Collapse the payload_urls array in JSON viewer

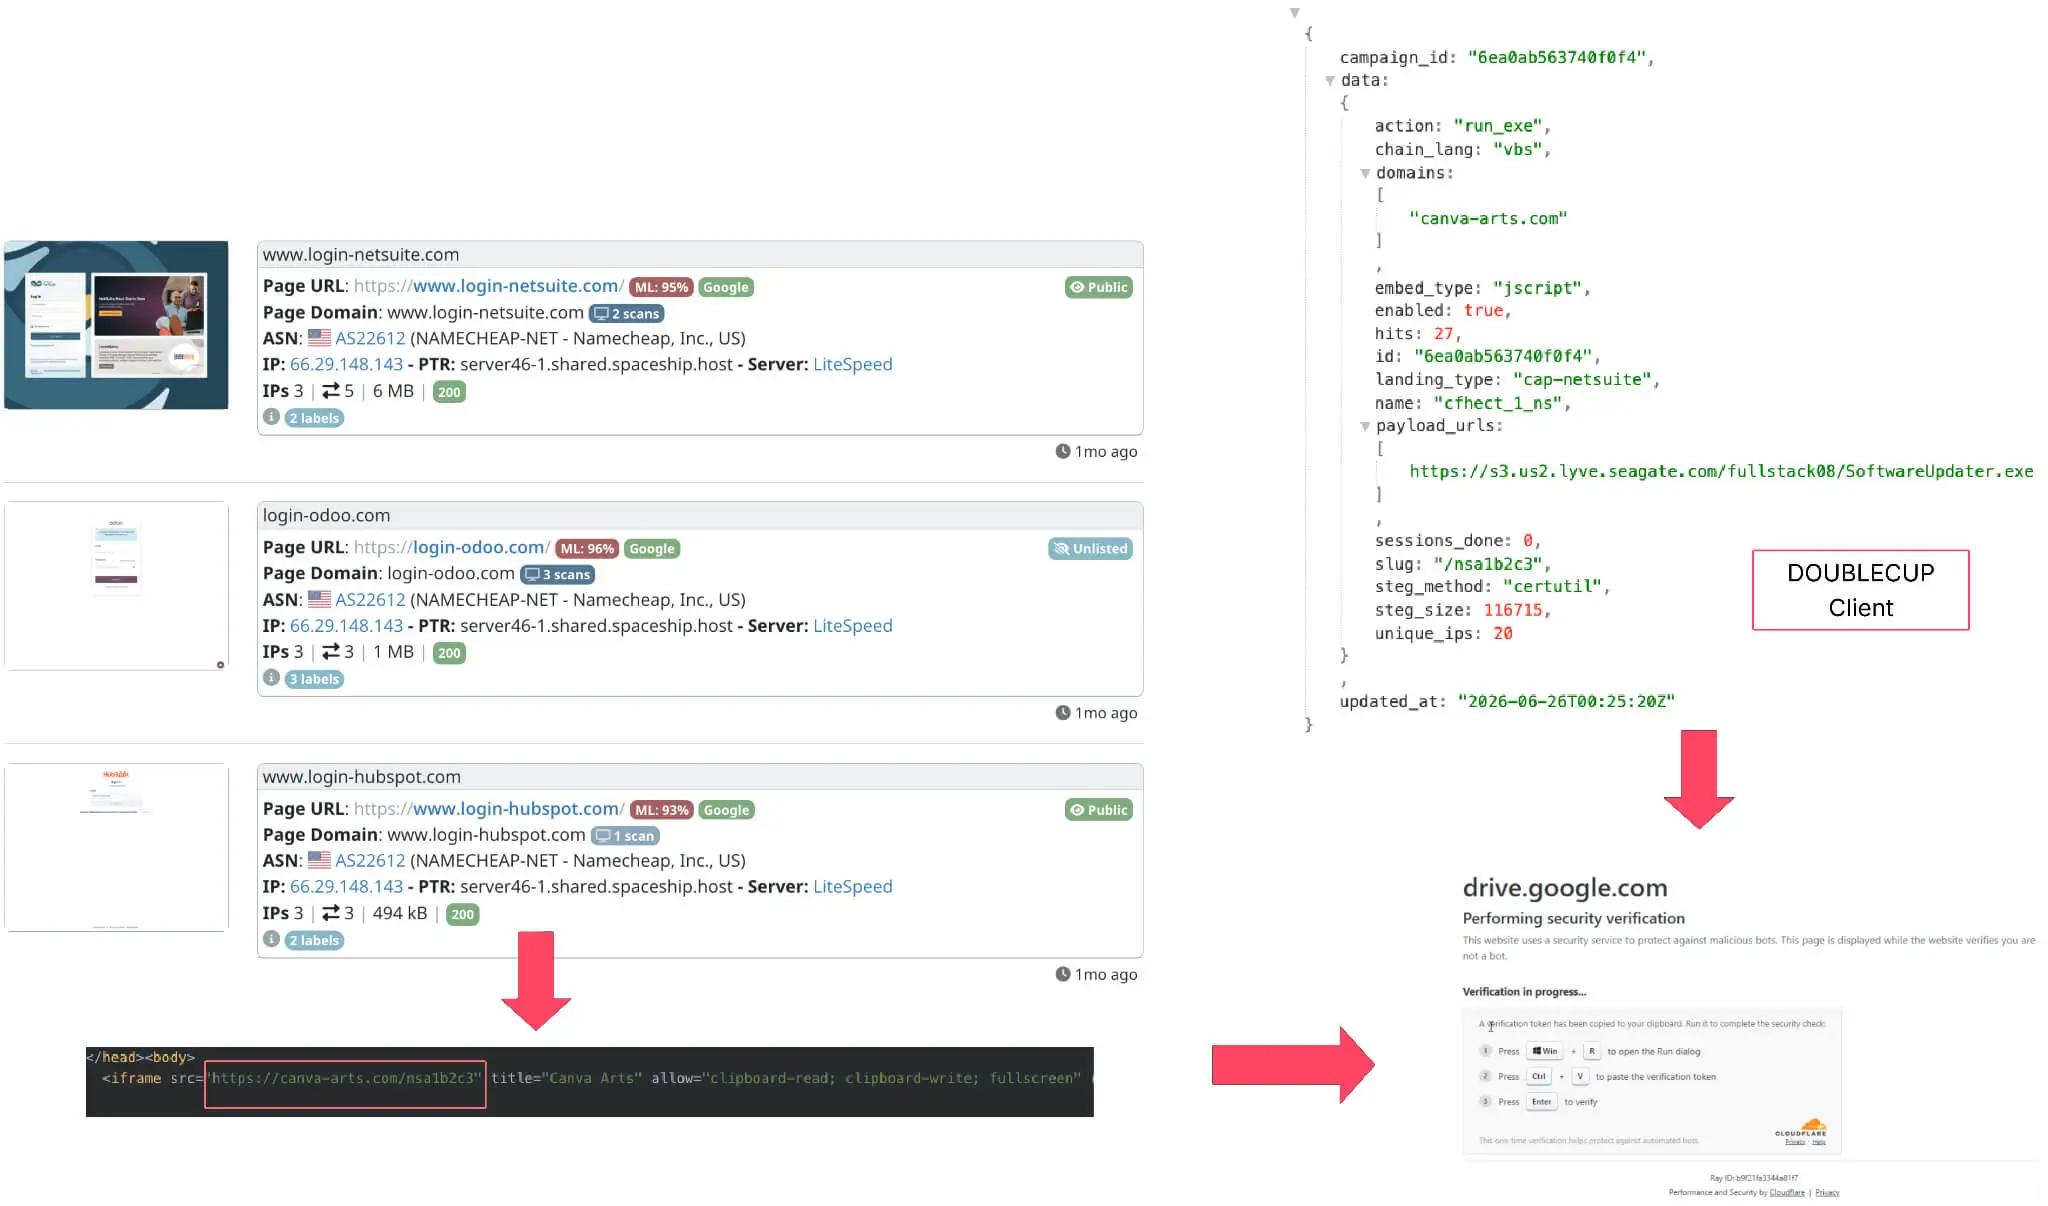pyautogui.click(x=1365, y=427)
